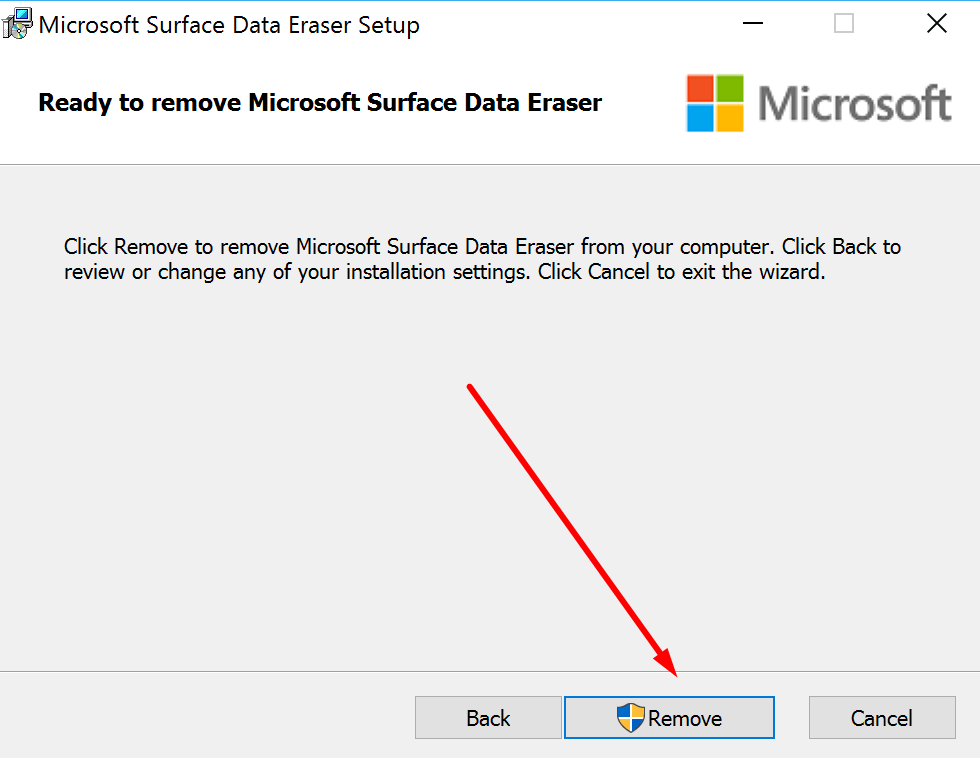
Task: Click the yellow square of the Microsoft logo
Action: (730, 118)
